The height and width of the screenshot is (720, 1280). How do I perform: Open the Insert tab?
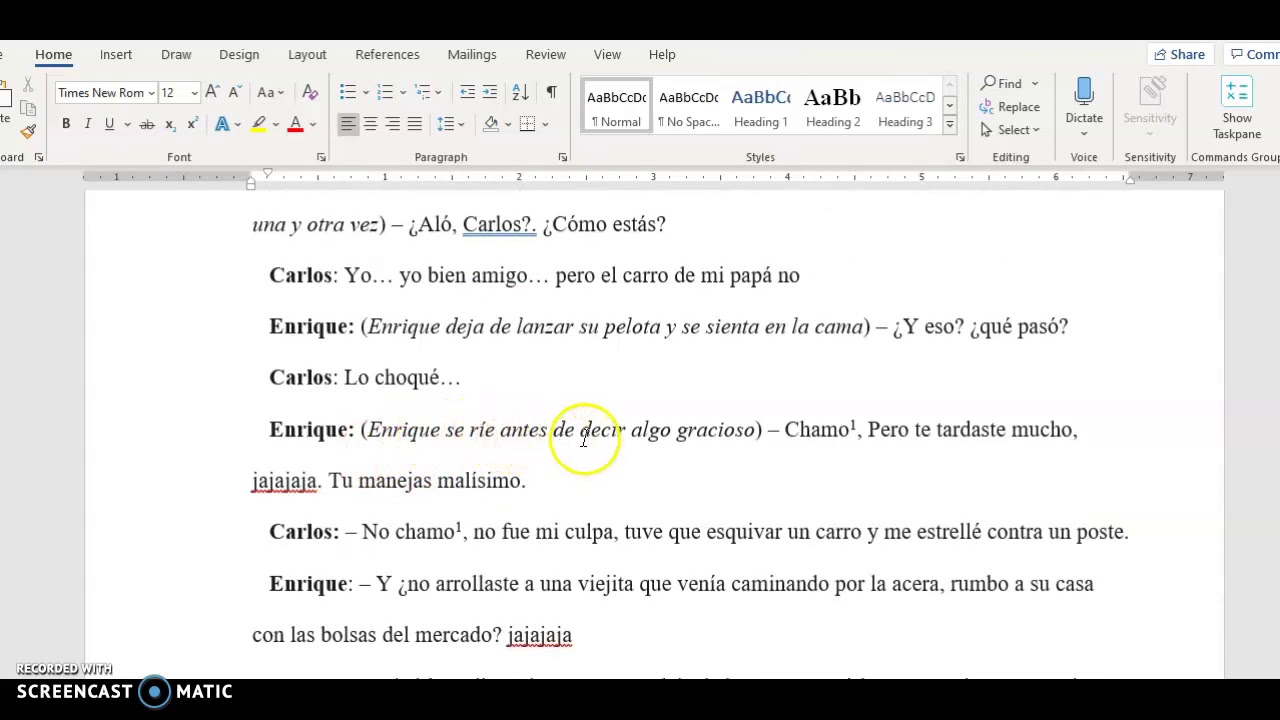click(116, 54)
